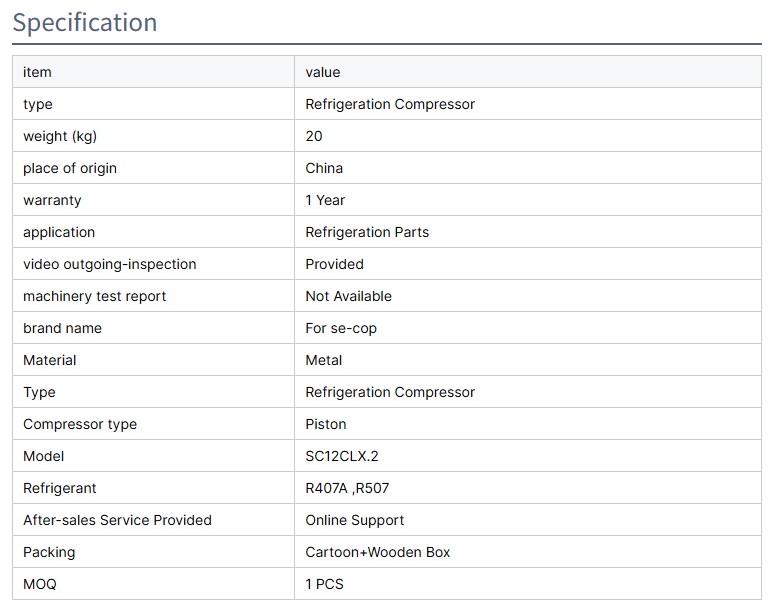
Task: Click the 'R407A ,R507' refrigerant value
Action: click(347, 488)
